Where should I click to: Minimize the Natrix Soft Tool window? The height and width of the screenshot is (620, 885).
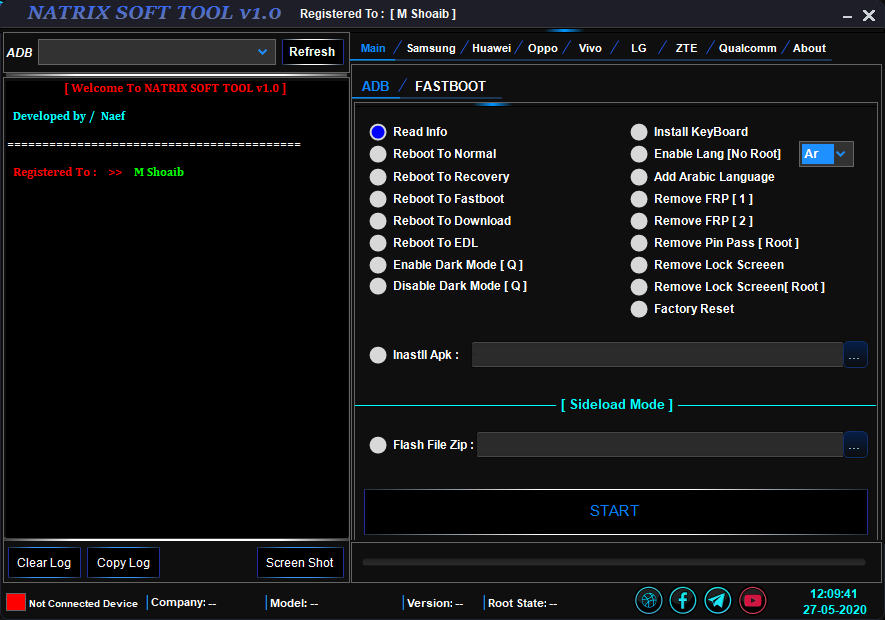tap(847, 16)
